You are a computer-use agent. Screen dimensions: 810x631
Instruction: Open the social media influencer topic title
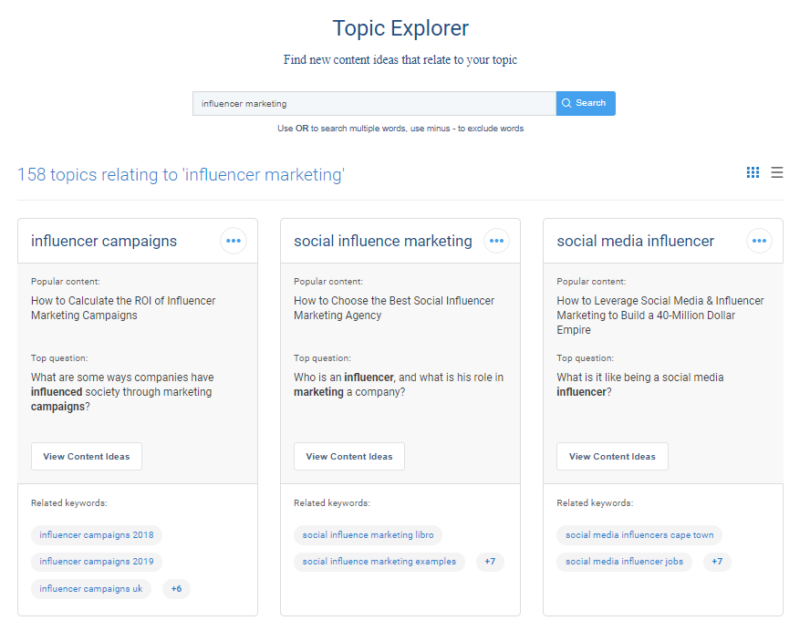[x=635, y=241]
